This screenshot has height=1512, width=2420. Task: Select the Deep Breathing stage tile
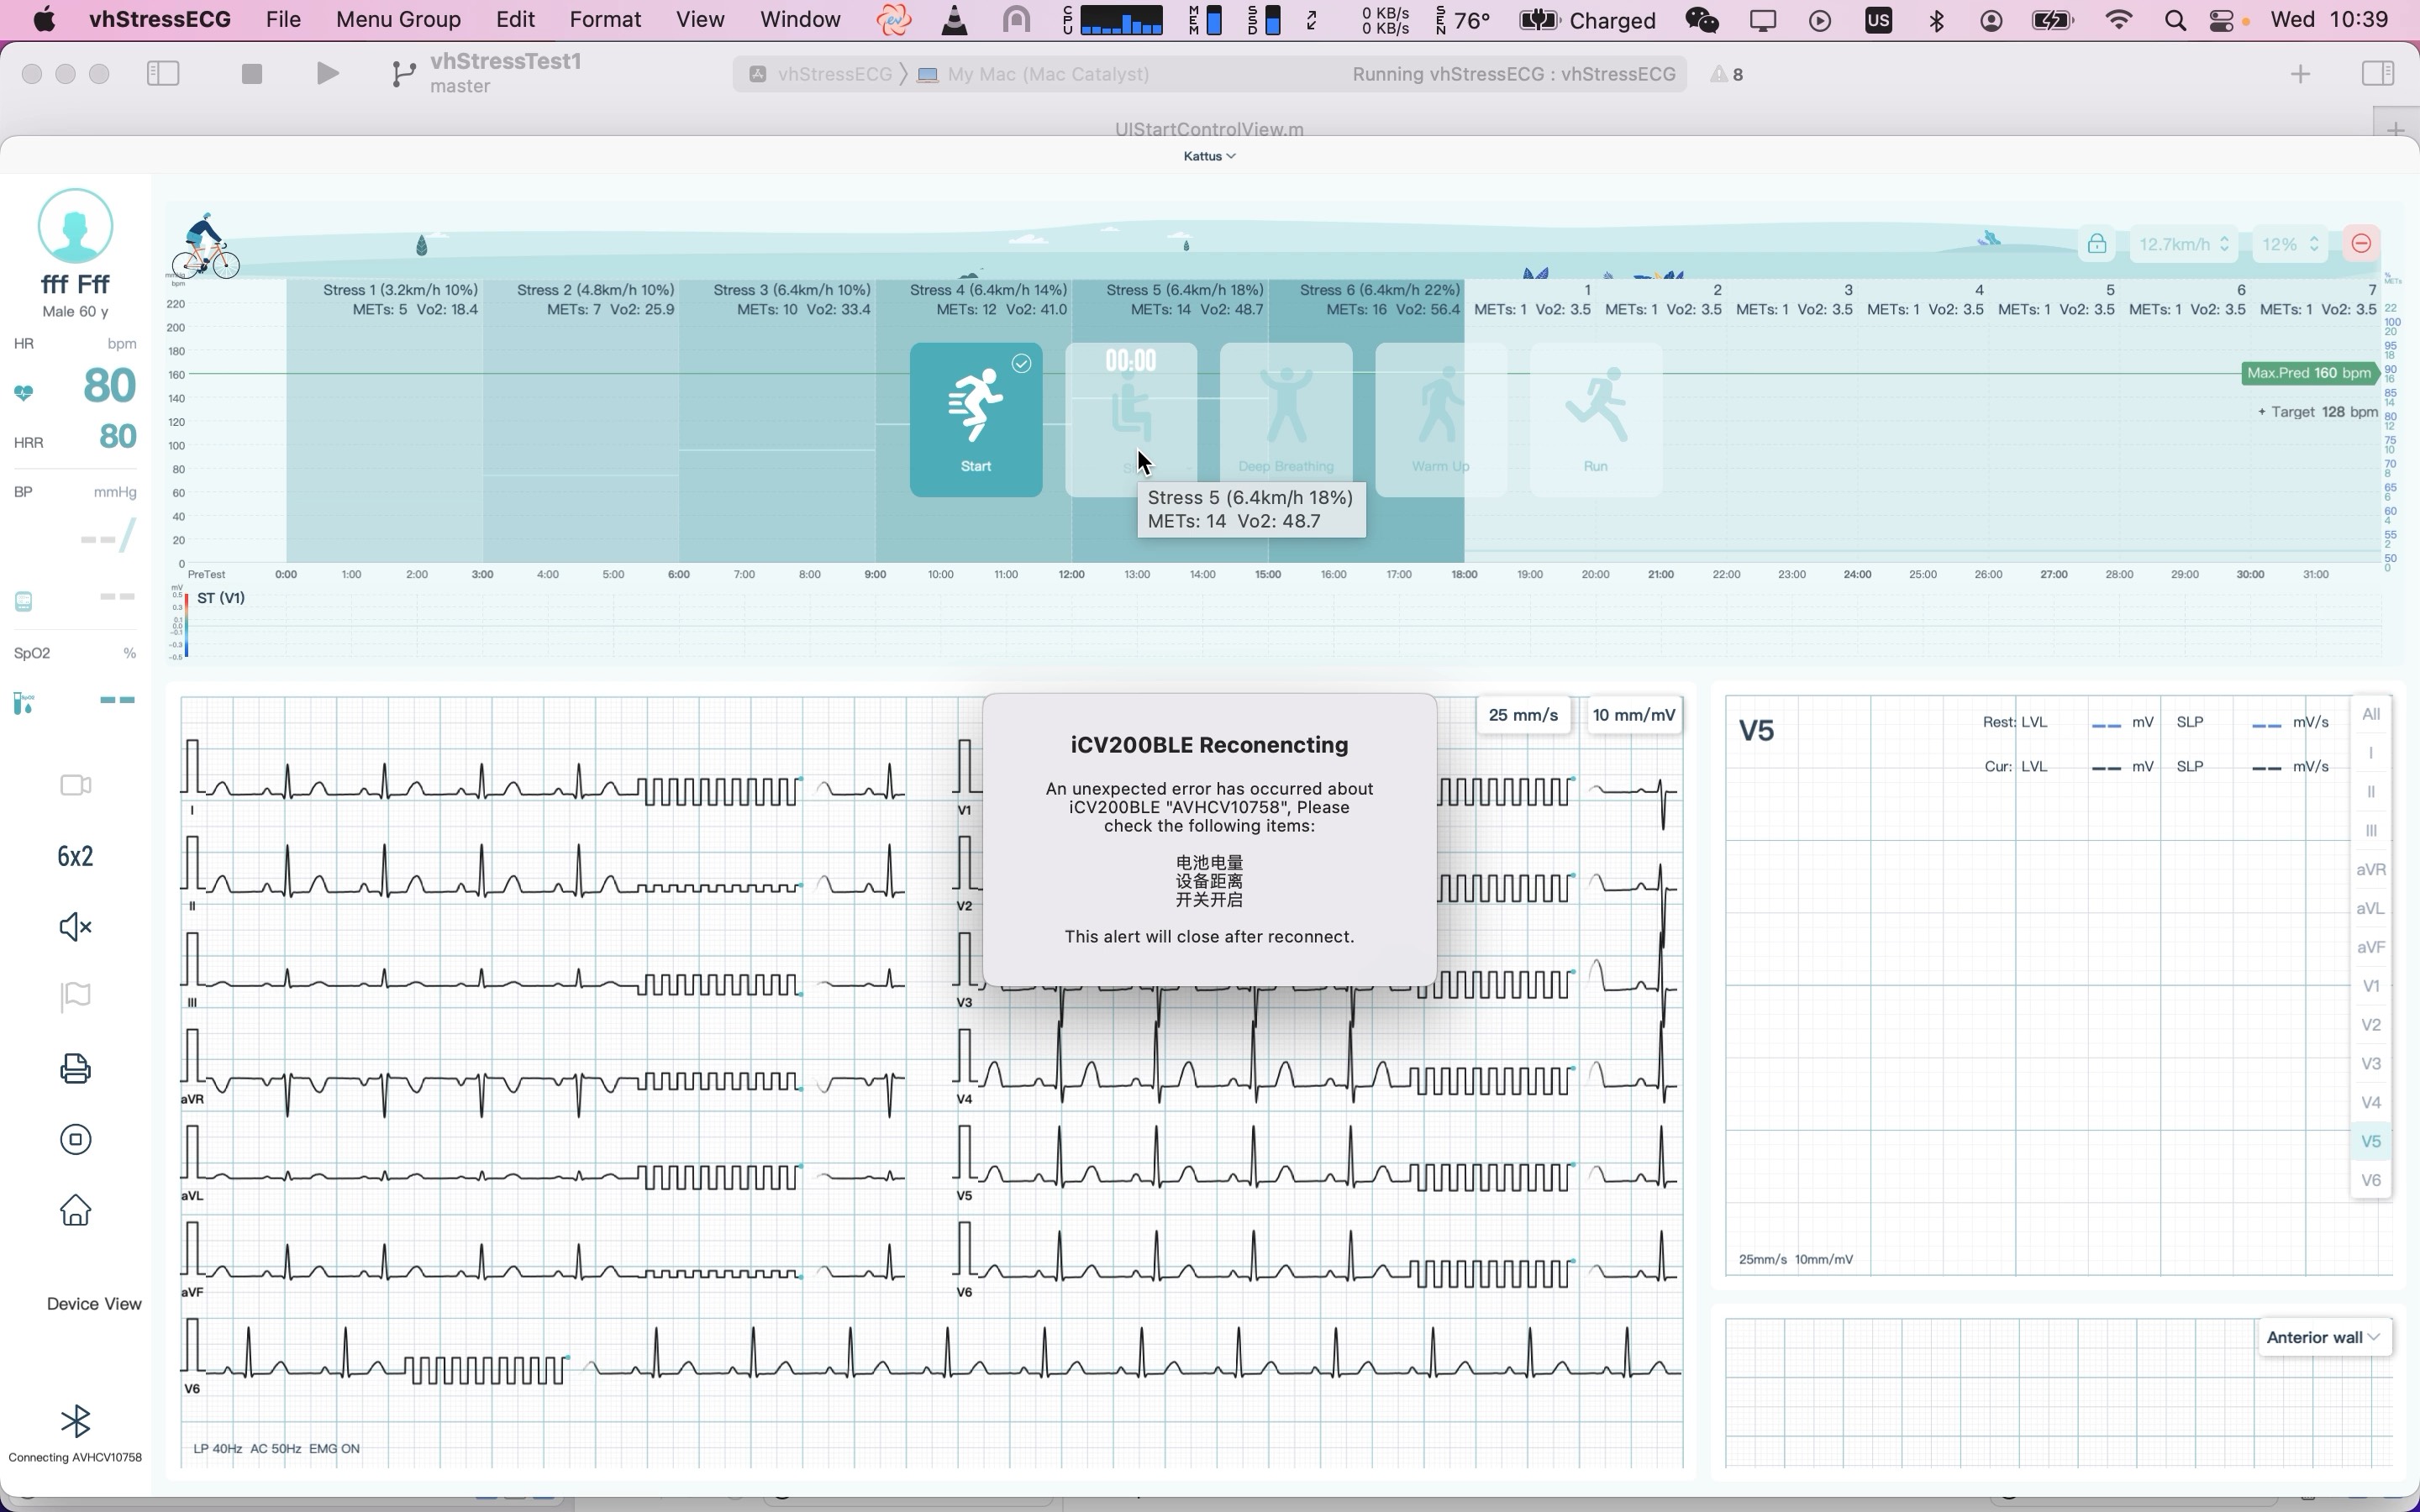pyautogui.click(x=1286, y=420)
